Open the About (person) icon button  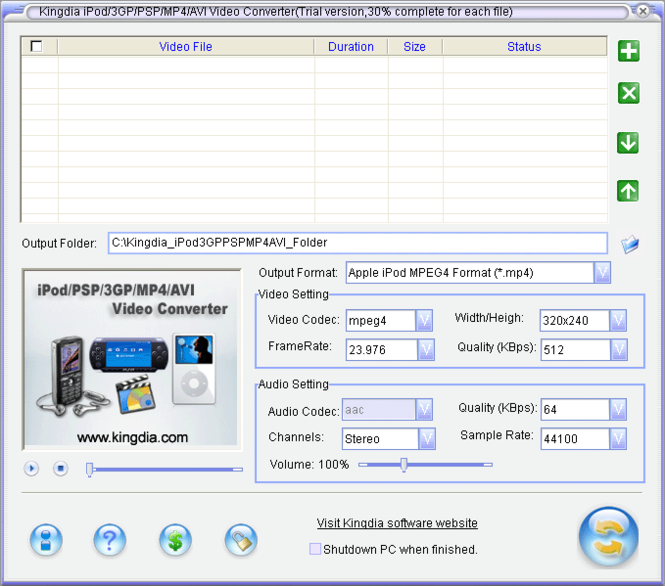coord(46,540)
